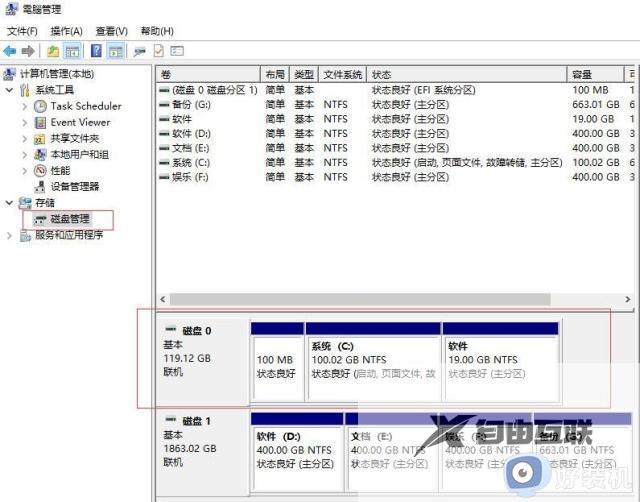Image resolution: width=640 pixels, height=502 pixels.
Task: Select the 娱乐 (F:) volume row
Action: tap(395, 177)
